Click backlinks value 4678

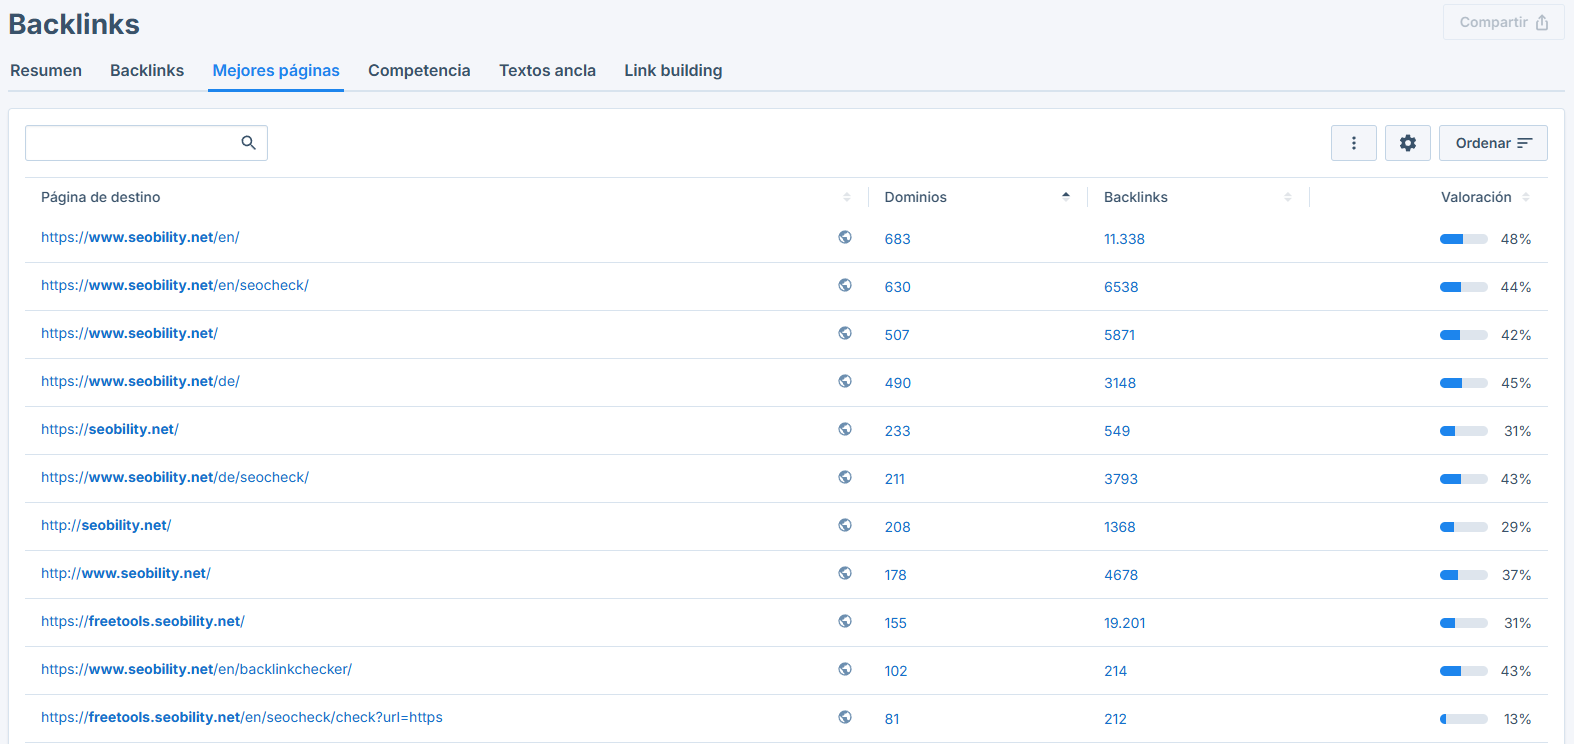point(1121,575)
